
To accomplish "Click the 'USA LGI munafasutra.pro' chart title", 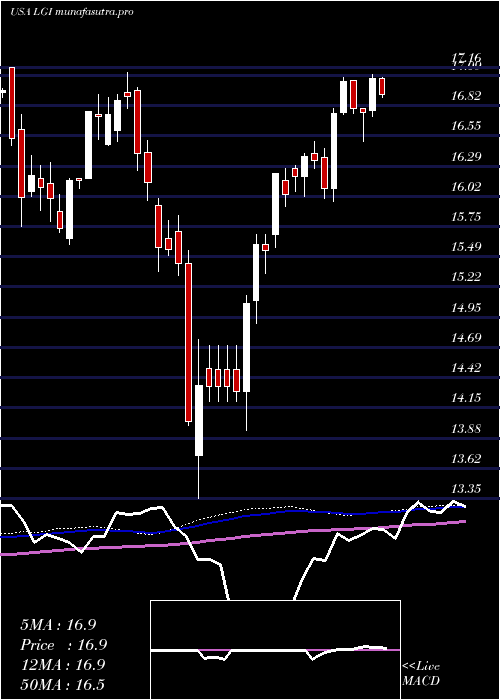I will [x=71, y=12].
